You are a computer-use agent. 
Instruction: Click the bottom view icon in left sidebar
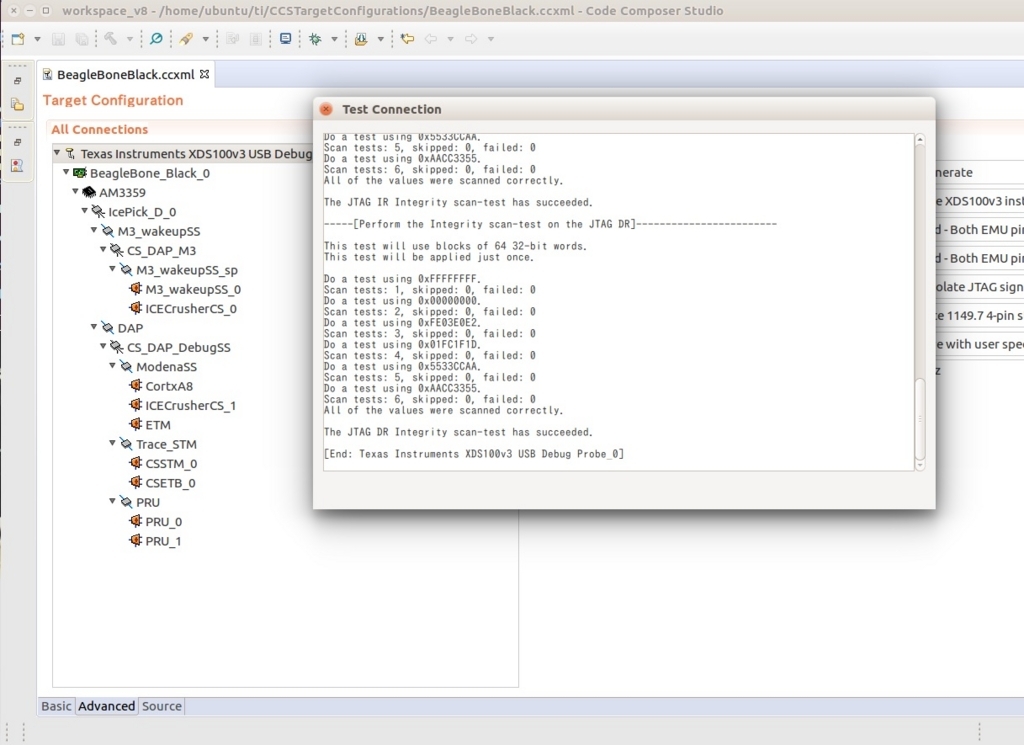18,166
